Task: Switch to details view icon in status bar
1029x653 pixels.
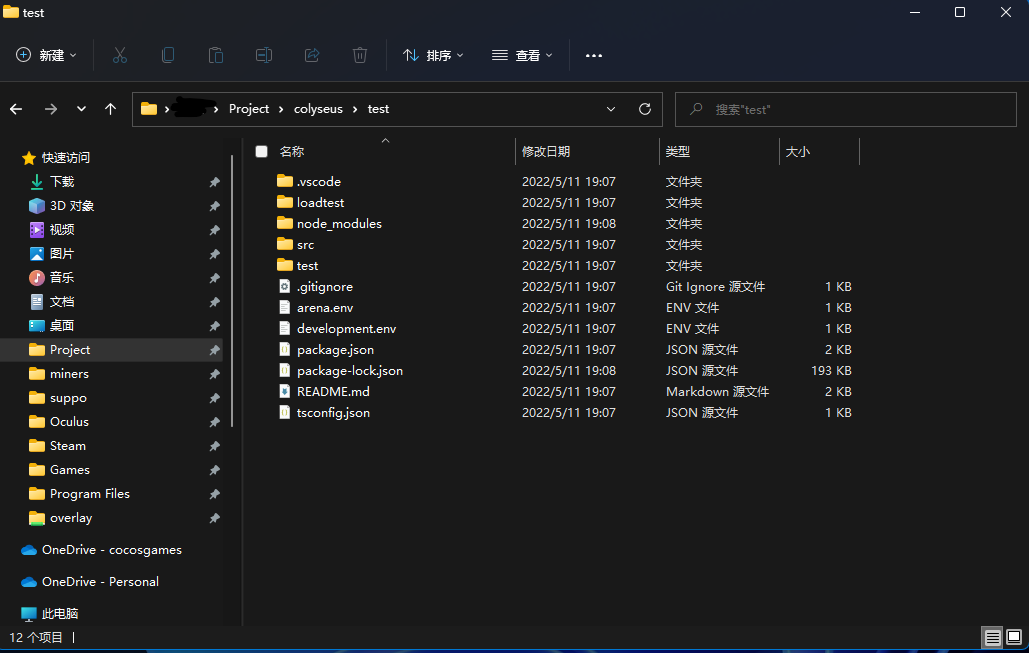Action: pos(992,637)
